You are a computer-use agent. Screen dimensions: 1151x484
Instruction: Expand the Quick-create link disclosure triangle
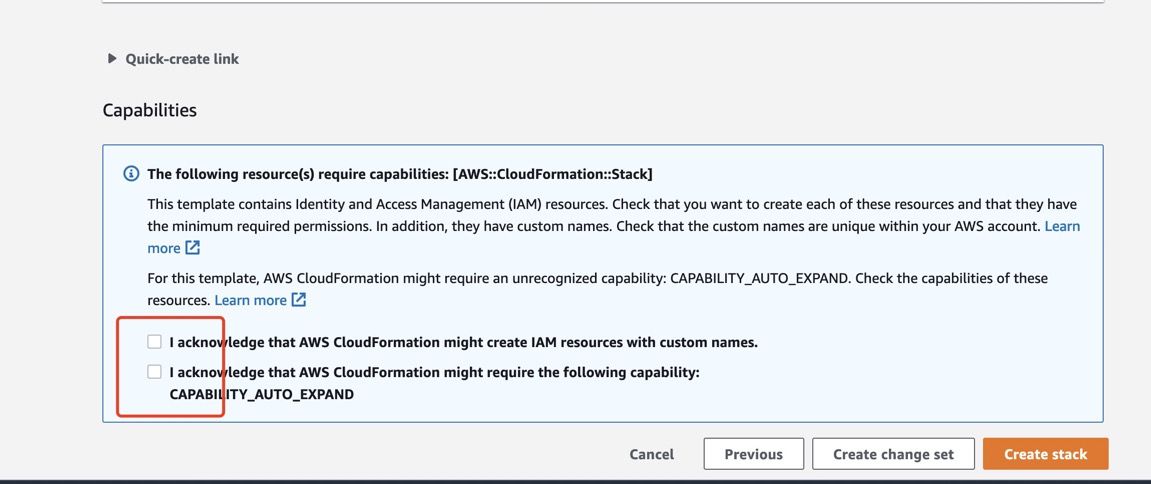click(x=112, y=59)
